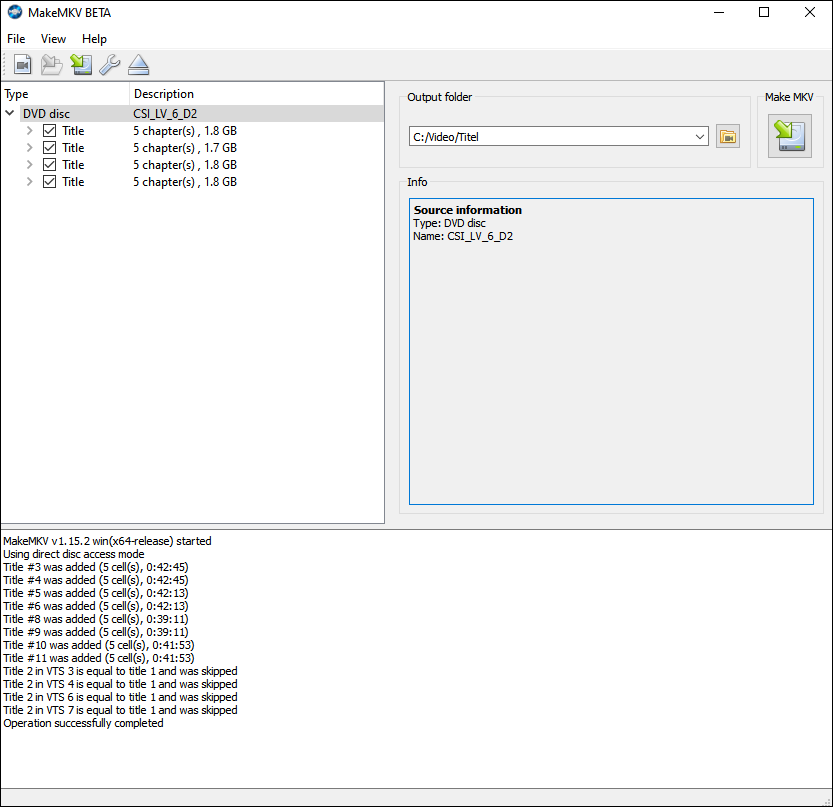Expand the first Title row
The width and height of the screenshot is (833, 807).
click(30, 131)
